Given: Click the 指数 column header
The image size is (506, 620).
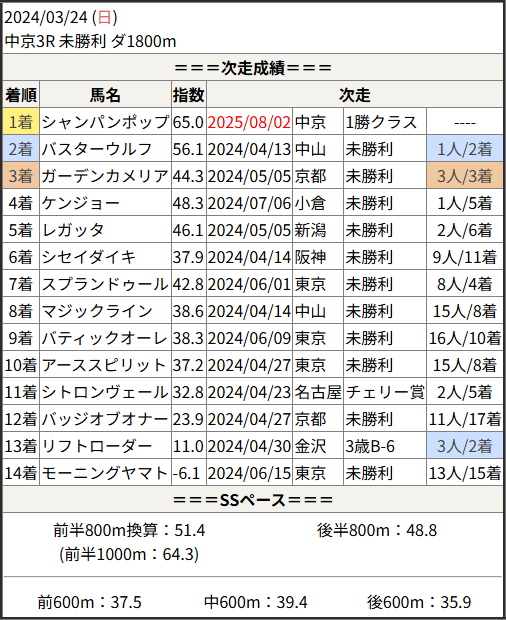Looking at the screenshot, I should (189, 95).
